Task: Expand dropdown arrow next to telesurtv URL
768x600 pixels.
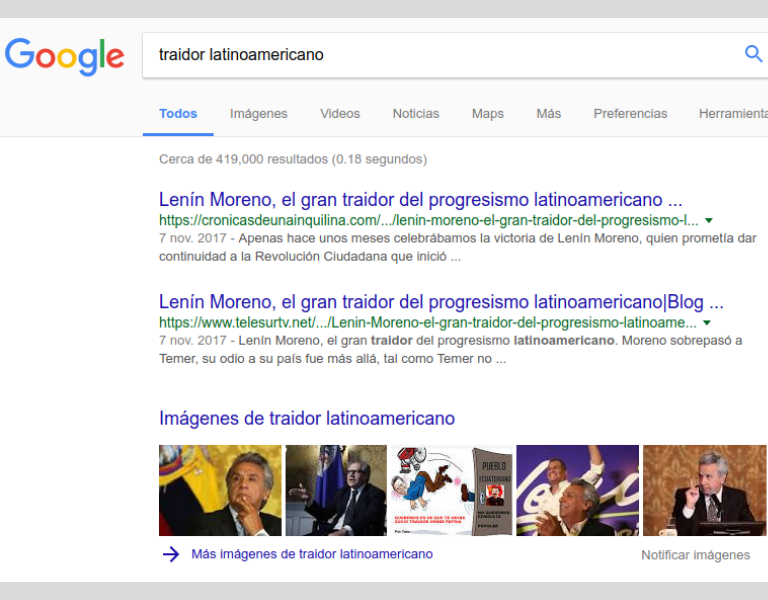Action: point(707,323)
